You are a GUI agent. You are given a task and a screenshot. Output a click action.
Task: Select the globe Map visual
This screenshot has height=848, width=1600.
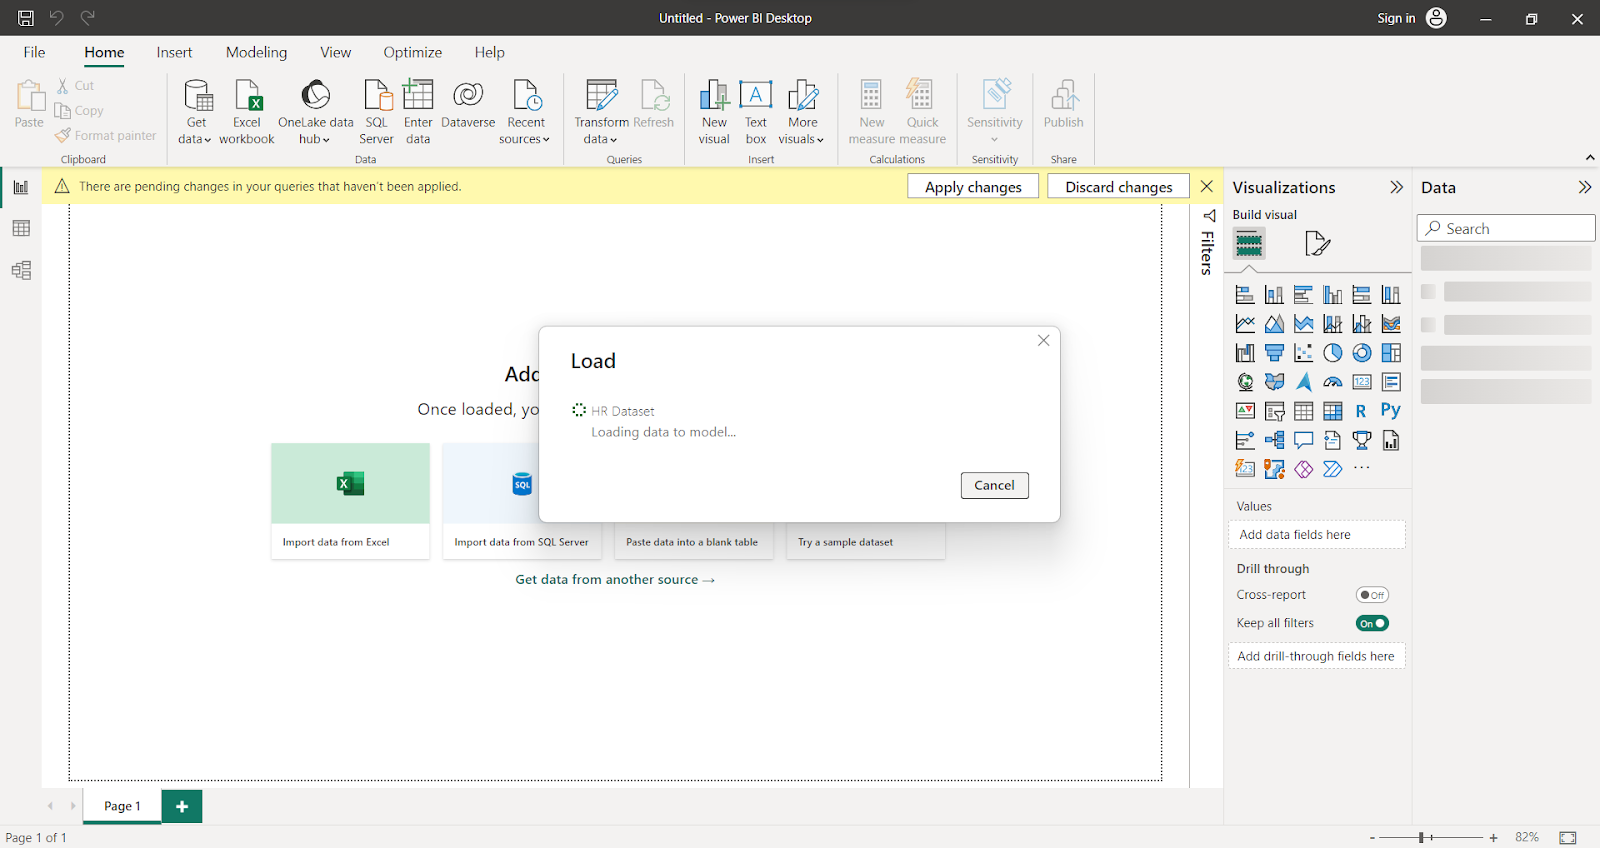[x=1245, y=382]
